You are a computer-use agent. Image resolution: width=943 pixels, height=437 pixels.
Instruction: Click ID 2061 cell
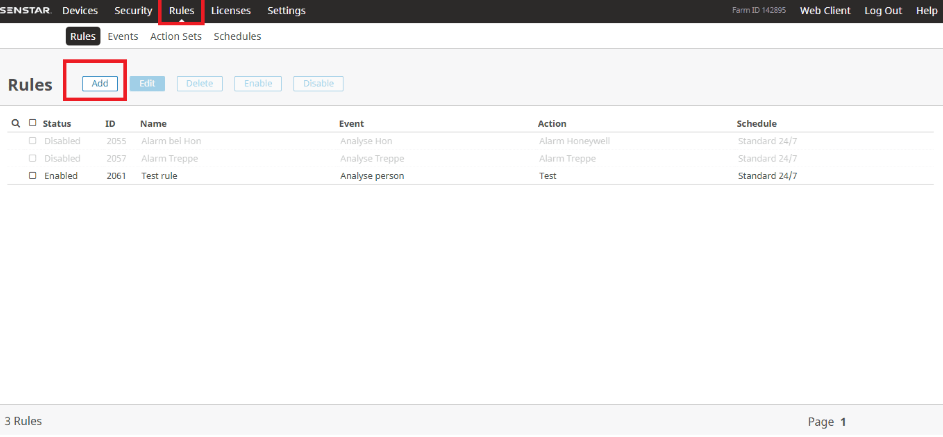tap(116, 176)
